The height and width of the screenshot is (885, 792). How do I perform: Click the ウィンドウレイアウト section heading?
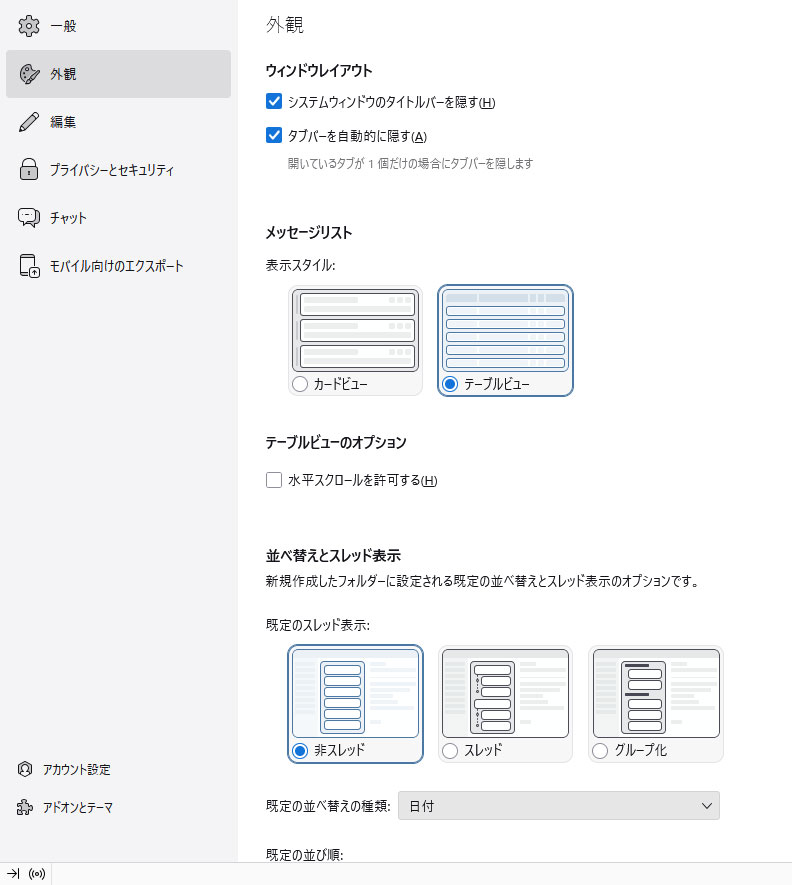(319, 71)
